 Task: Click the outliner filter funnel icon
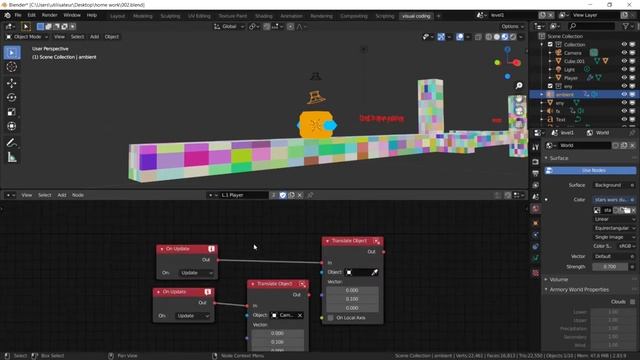(625, 26)
